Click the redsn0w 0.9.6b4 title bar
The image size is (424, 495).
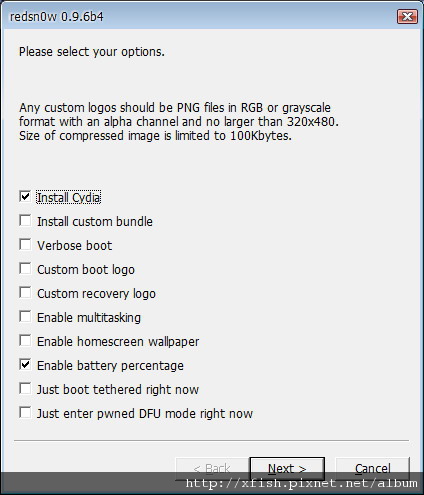pyautogui.click(x=200, y=16)
